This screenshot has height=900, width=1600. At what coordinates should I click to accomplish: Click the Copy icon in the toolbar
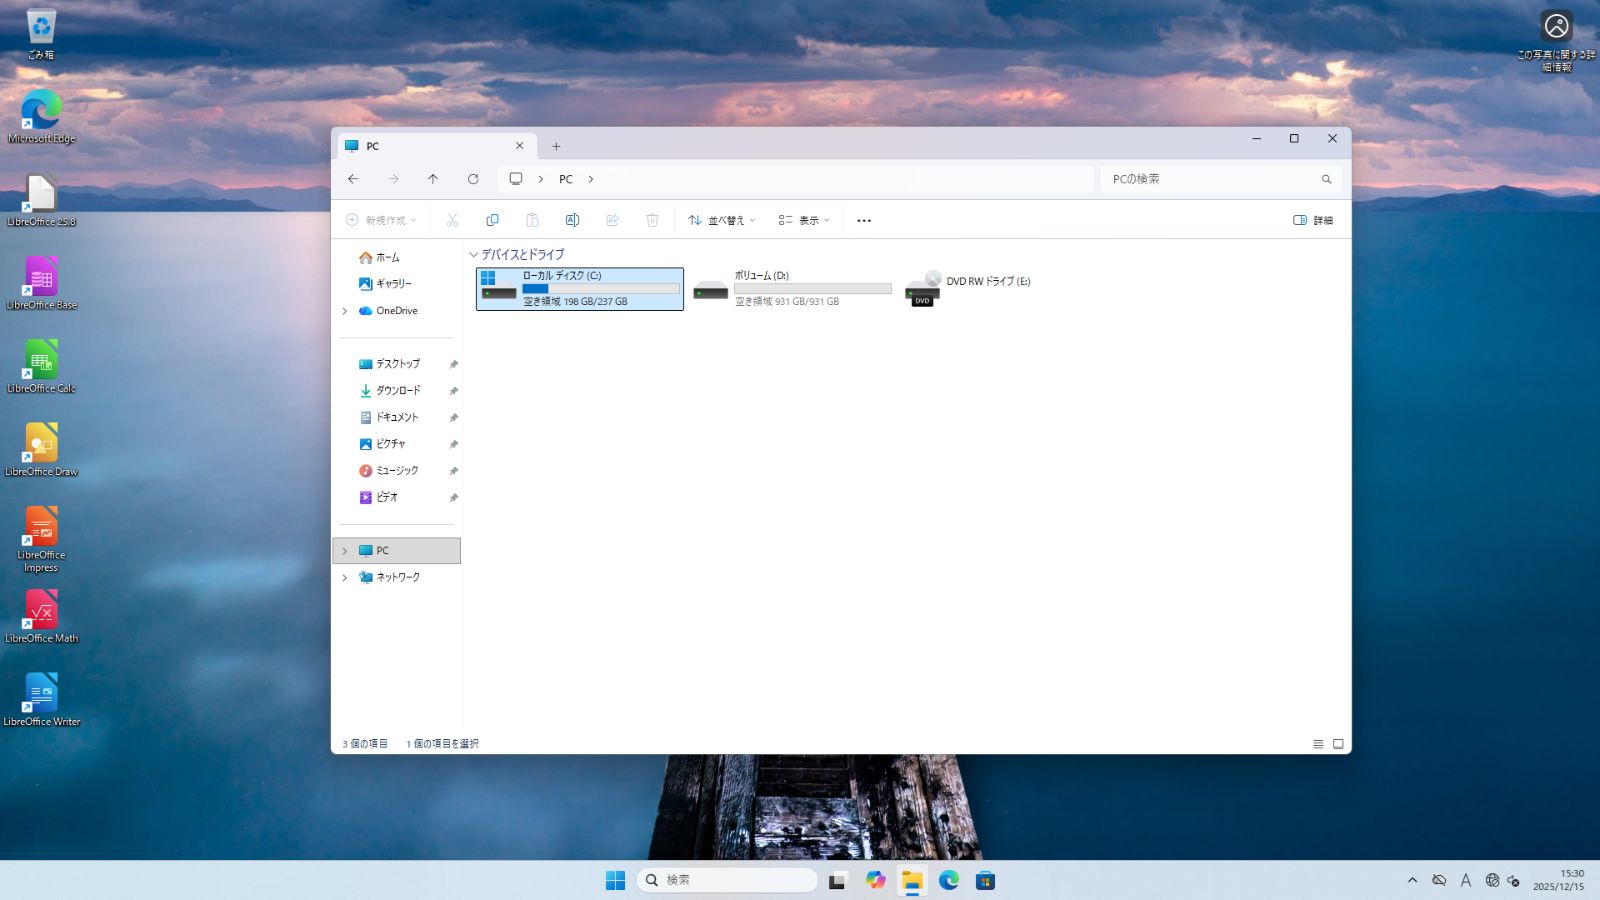click(492, 219)
